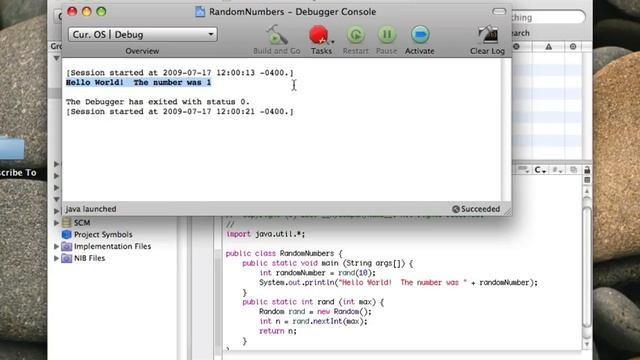Click the Succeeded build status indicator
Image resolution: width=640 pixels, height=360 pixels.
point(476,209)
